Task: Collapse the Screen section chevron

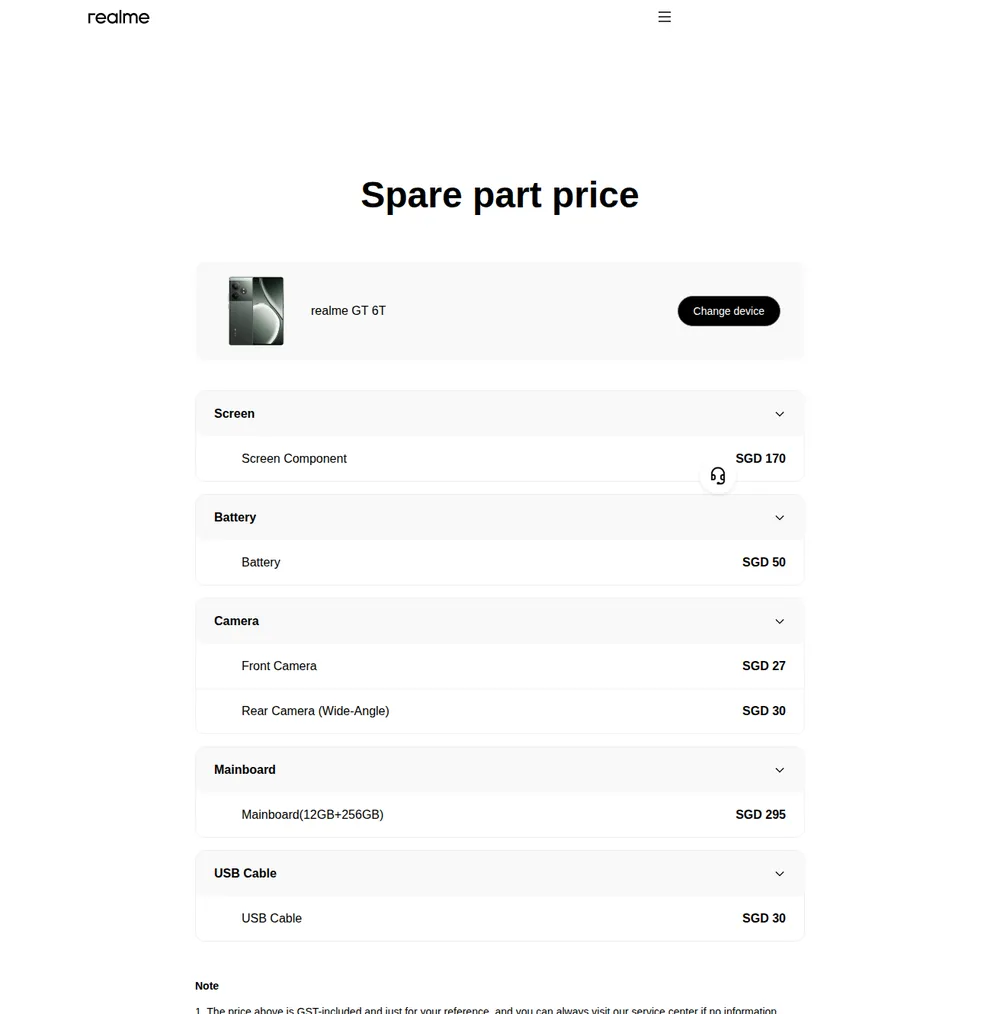Action: [x=779, y=414]
